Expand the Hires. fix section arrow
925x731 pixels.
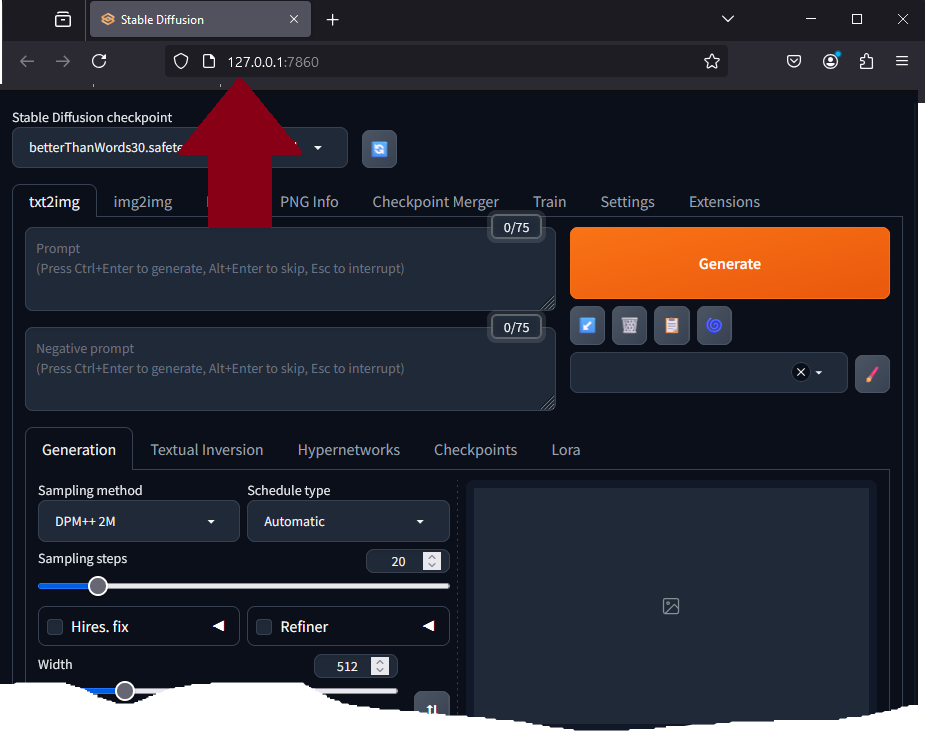[219, 626]
